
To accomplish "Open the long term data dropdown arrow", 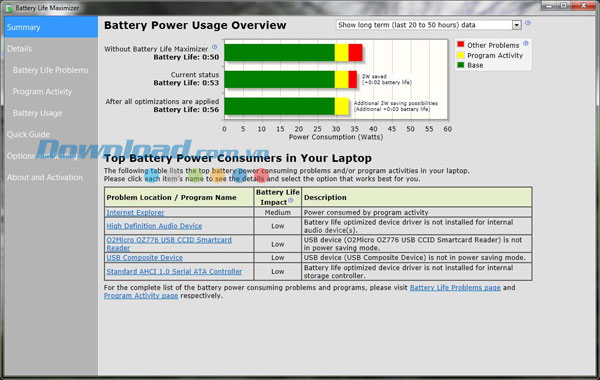I will 517,25.
